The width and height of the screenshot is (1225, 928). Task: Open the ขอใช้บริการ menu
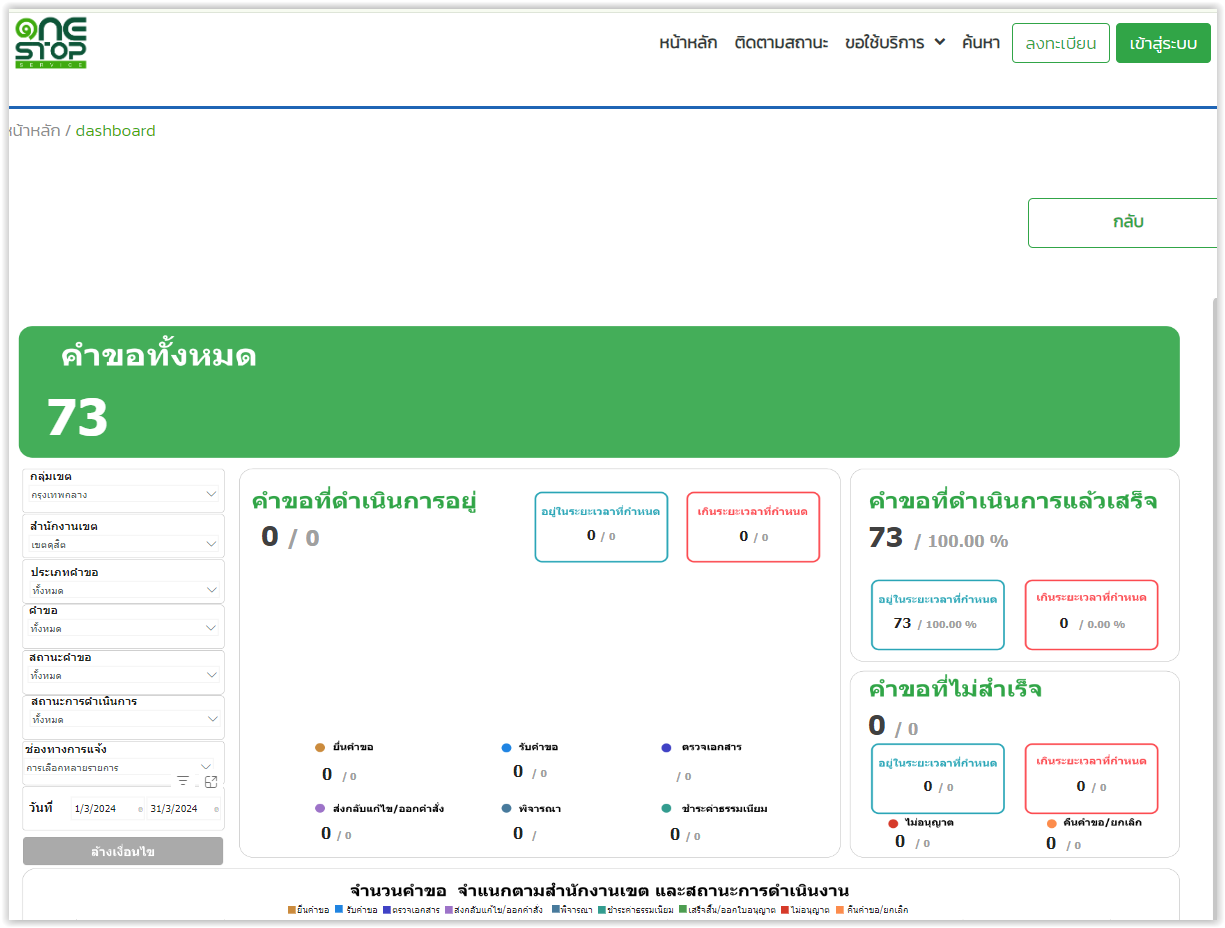pyautogui.click(x=894, y=43)
